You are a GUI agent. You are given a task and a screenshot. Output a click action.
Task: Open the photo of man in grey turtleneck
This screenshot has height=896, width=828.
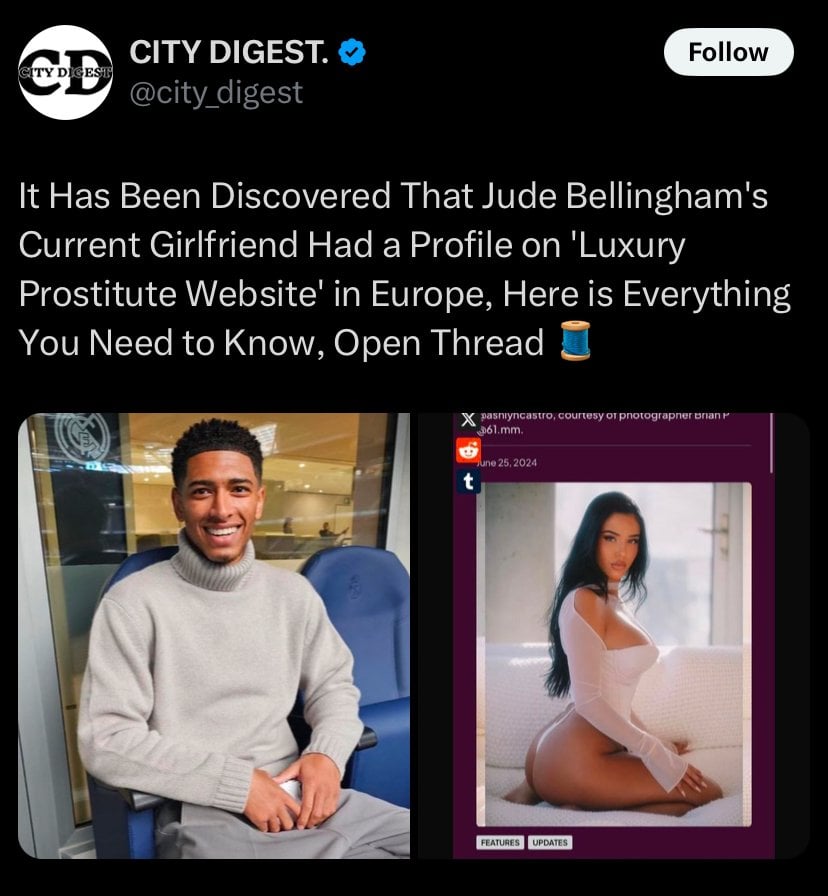[x=214, y=635]
